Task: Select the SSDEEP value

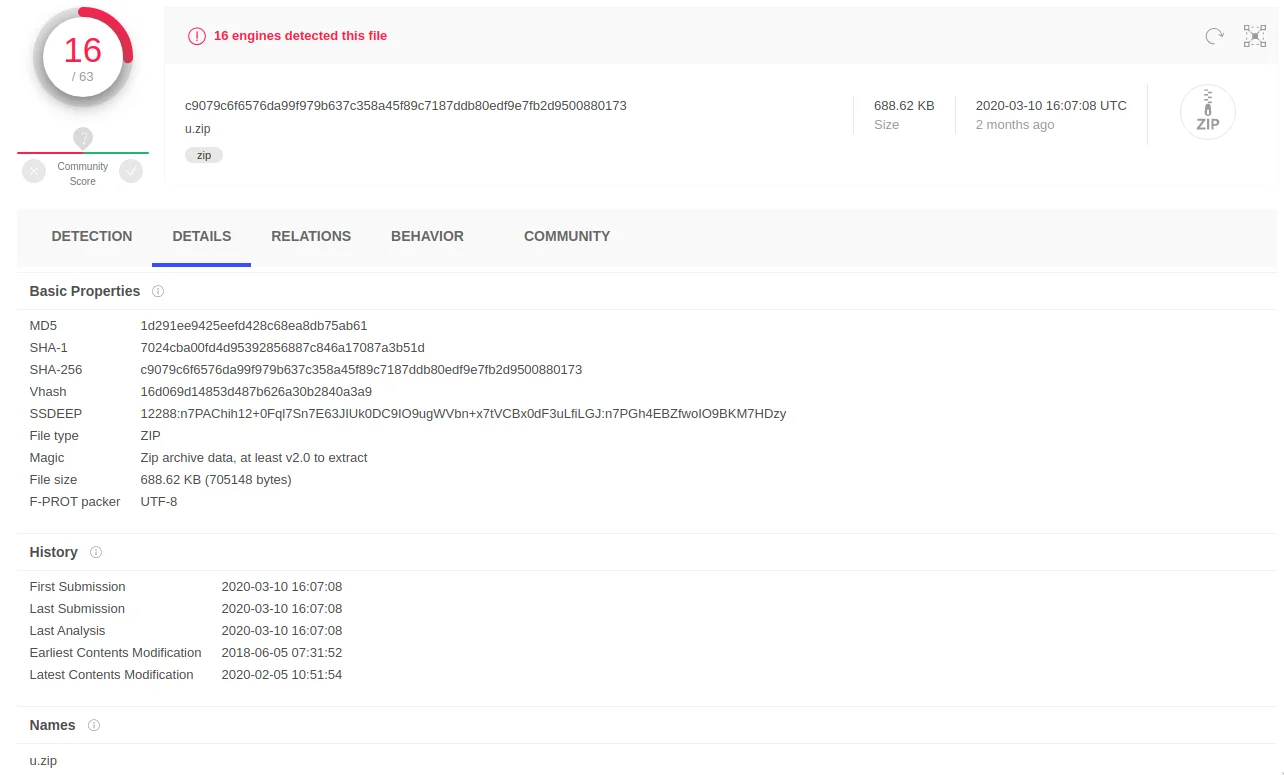Action: [x=463, y=414]
